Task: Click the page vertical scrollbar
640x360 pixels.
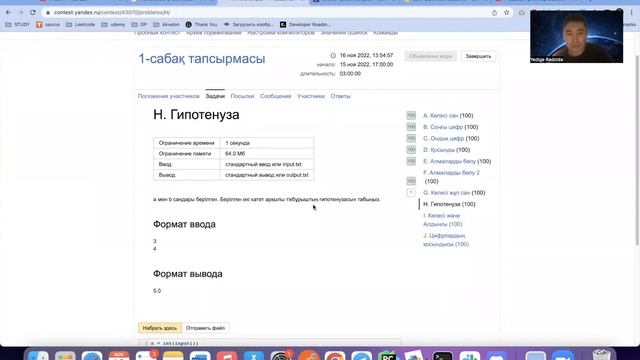Action: 637,151
